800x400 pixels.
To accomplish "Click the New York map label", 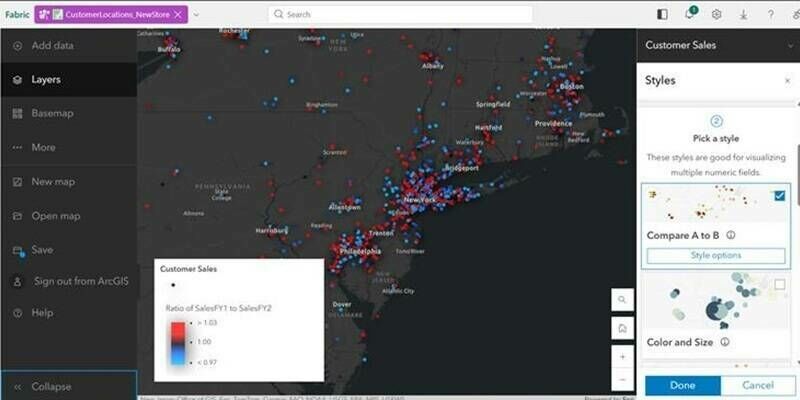I will point(420,200).
